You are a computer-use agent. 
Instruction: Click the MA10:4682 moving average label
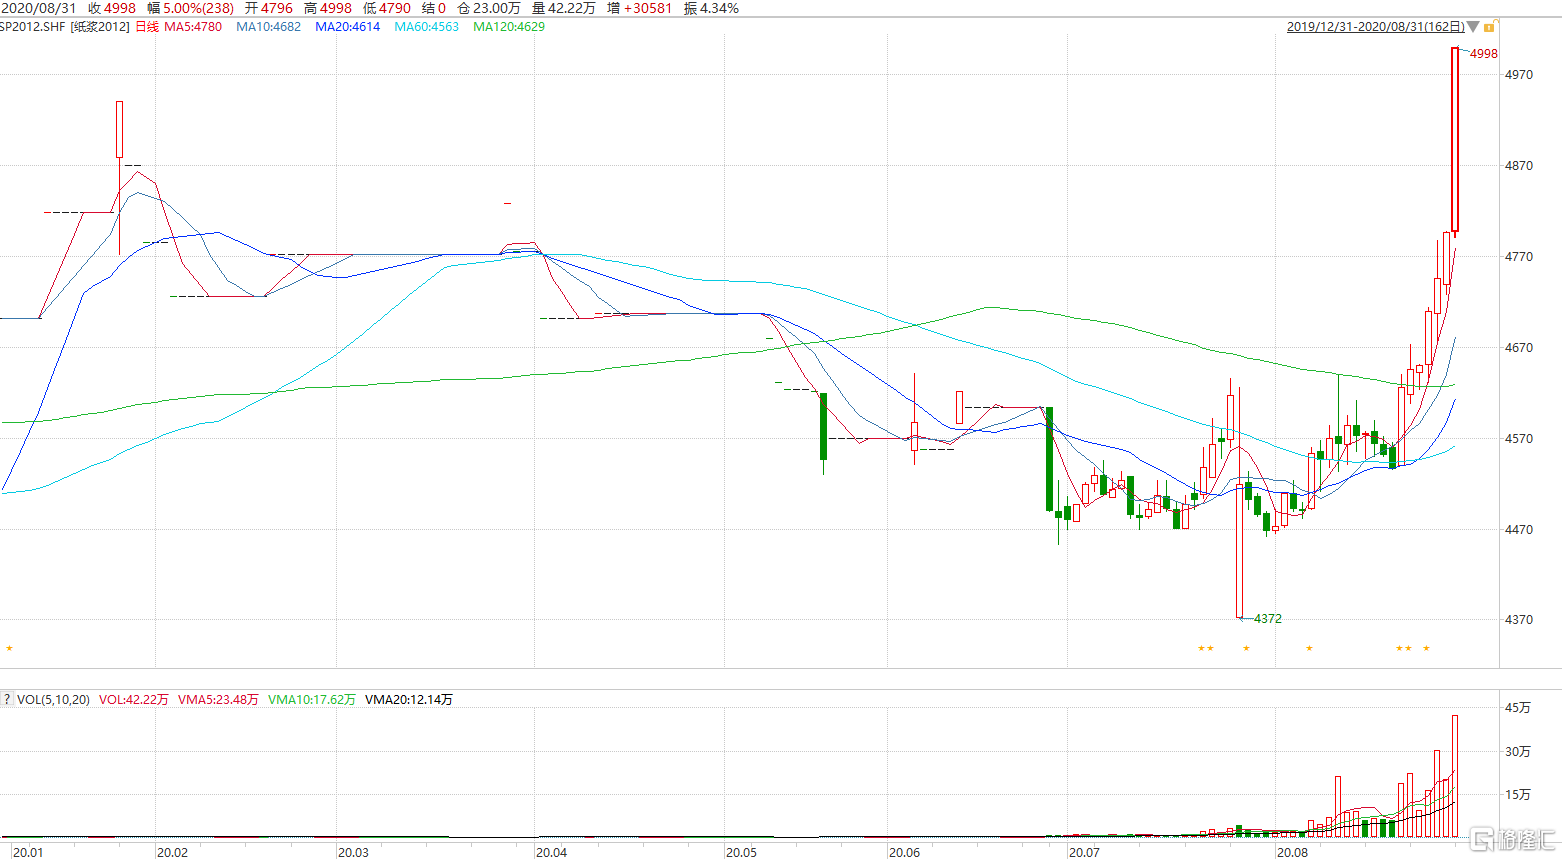[x=268, y=27]
